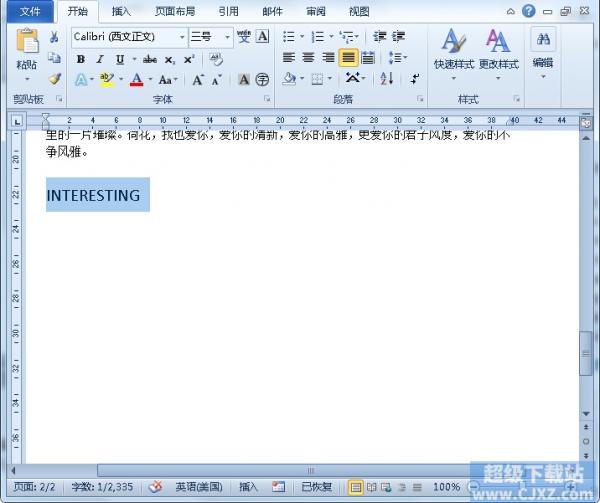Image resolution: width=600 pixels, height=503 pixels.
Task: Toggle superscript formatting
Action: [x=189, y=59]
